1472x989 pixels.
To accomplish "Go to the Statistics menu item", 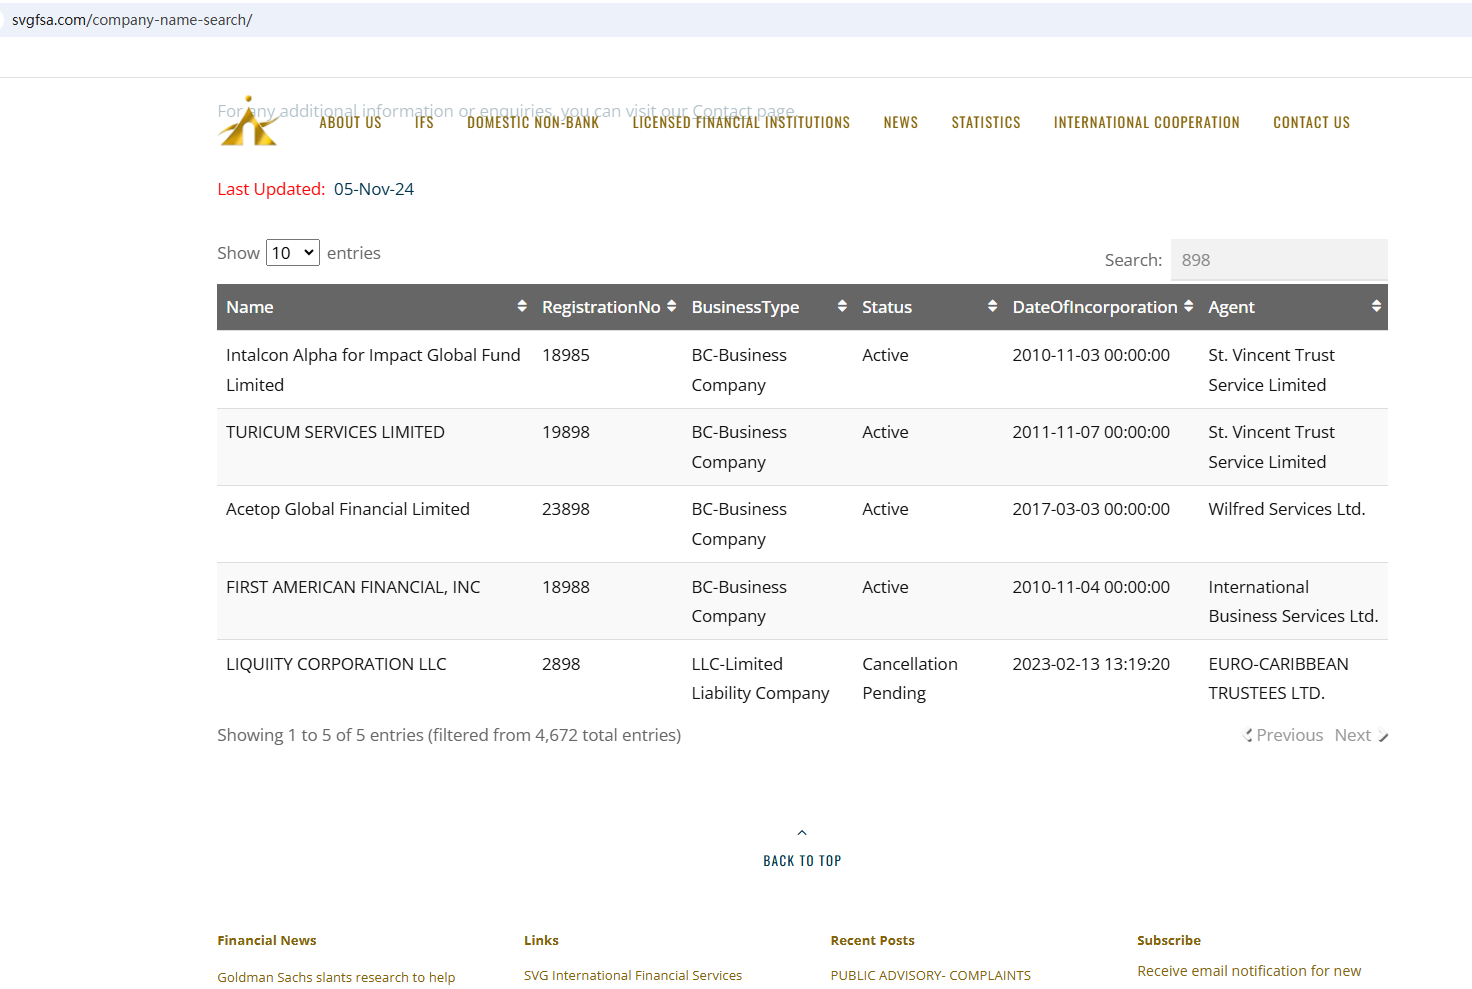I will [x=986, y=123].
